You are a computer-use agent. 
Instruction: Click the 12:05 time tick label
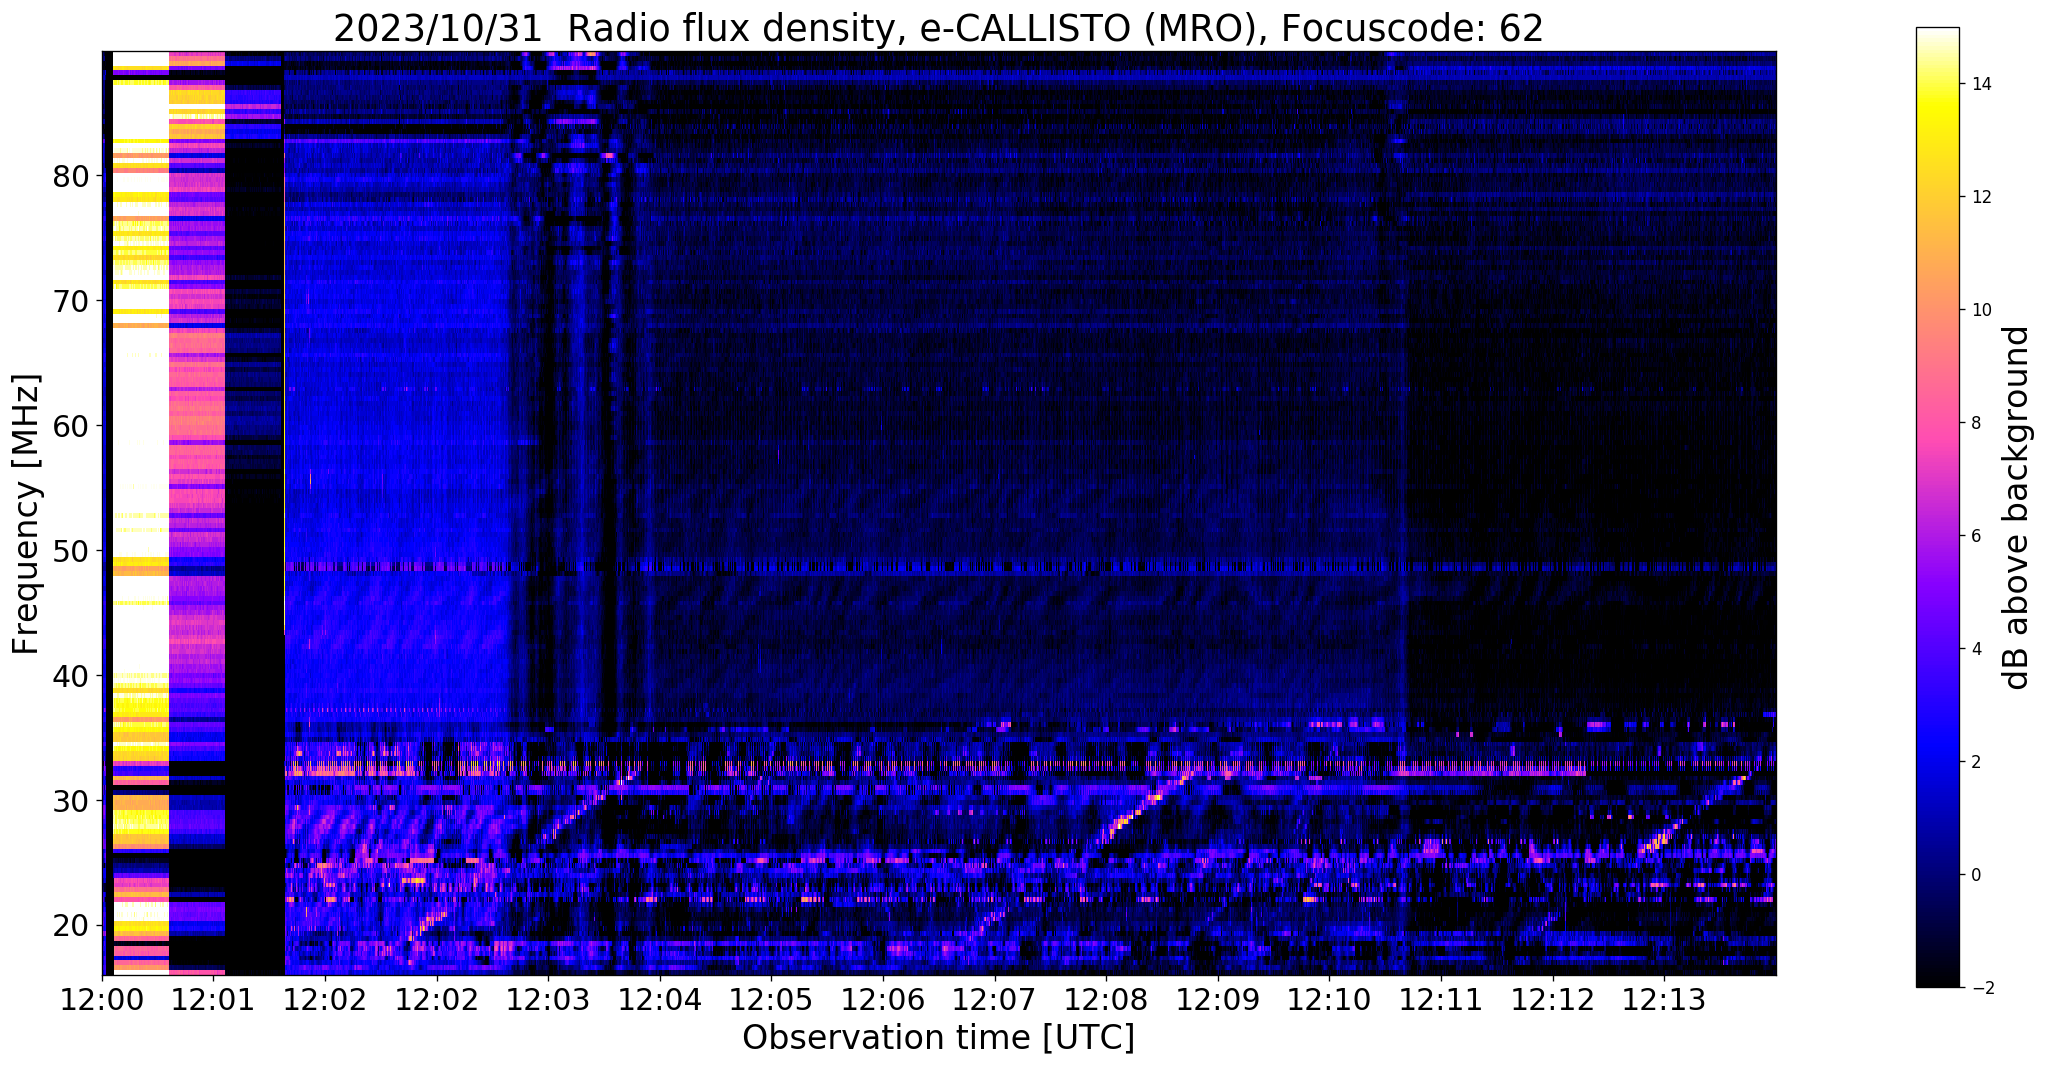click(x=771, y=999)
